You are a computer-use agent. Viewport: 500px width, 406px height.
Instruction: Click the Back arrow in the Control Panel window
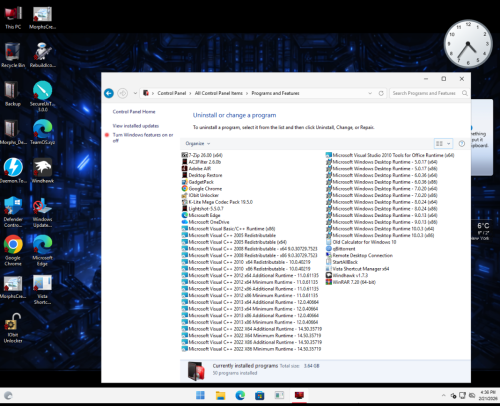109,93
